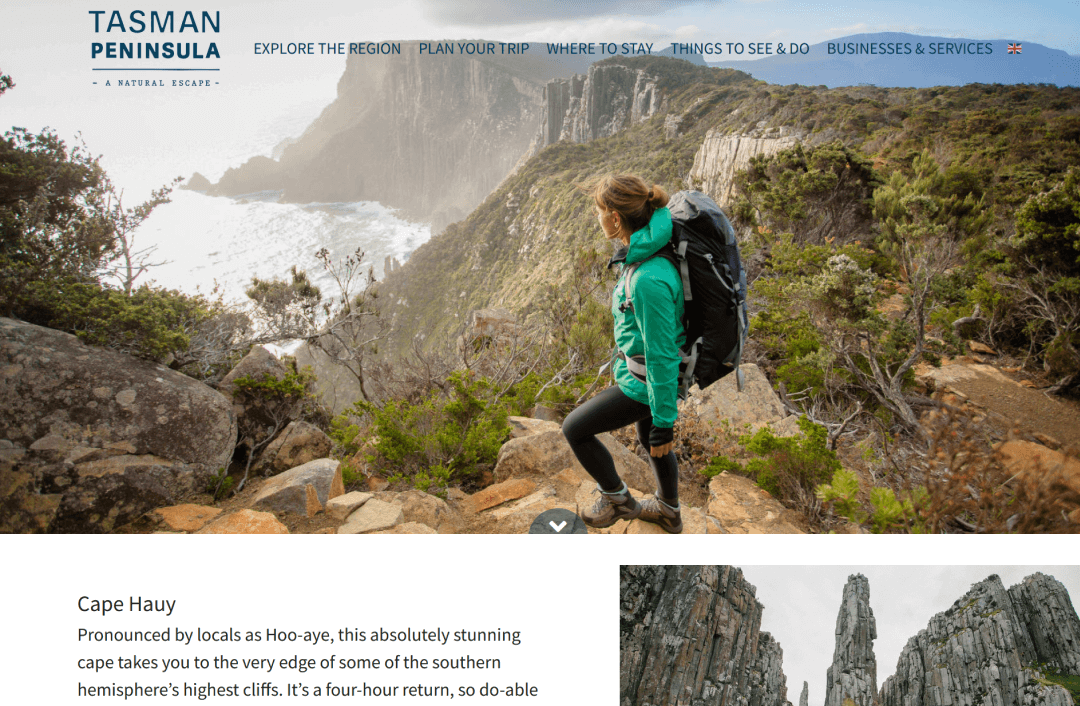Click the scroll-down chevron arrow
This screenshot has height=706, width=1080.
[x=558, y=524]
